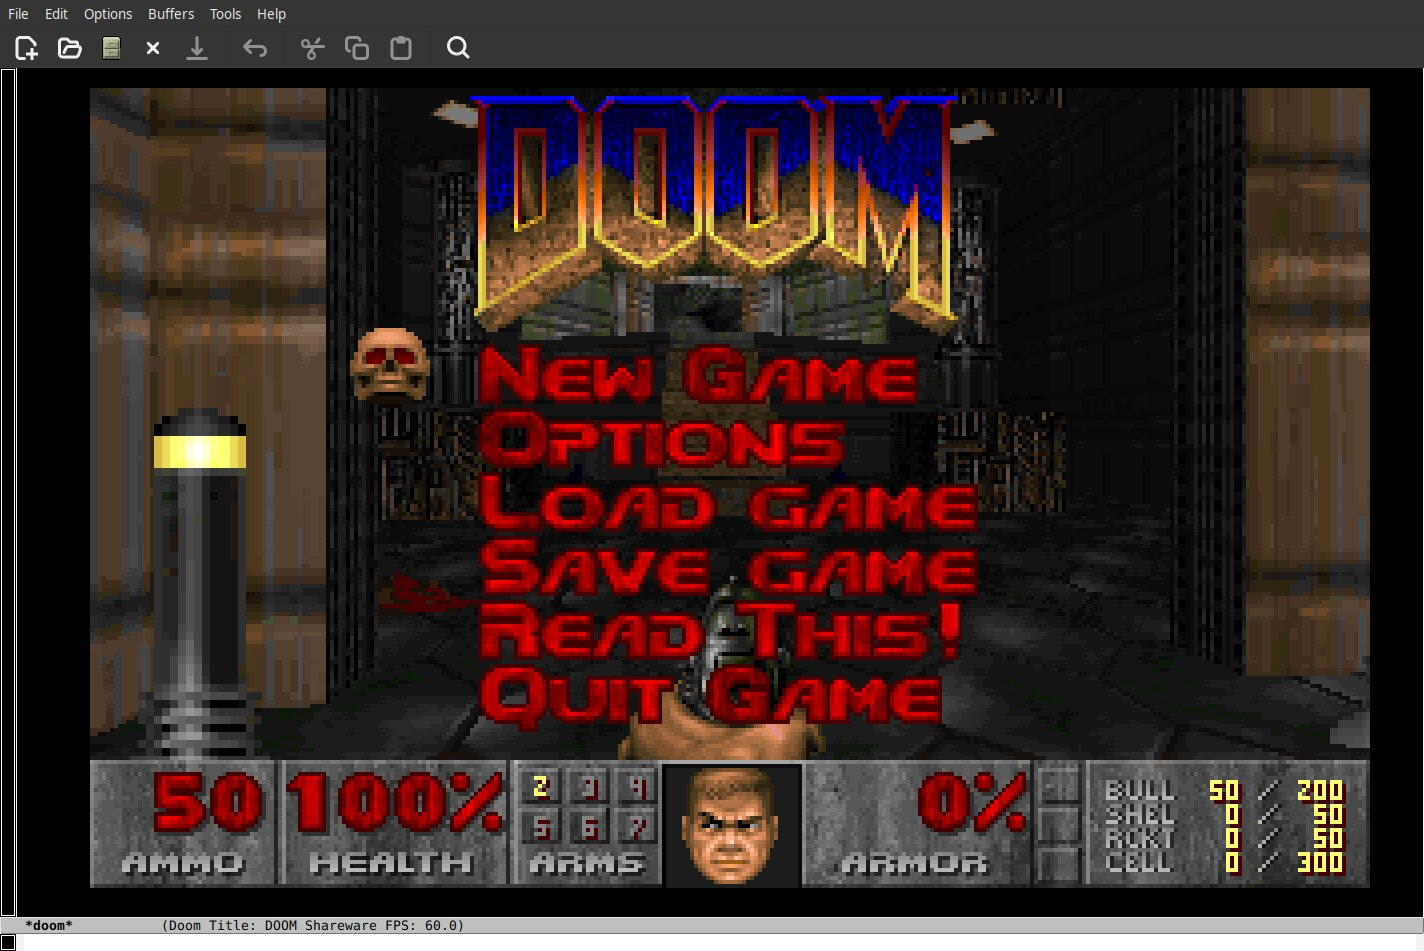Click the Undo arrow toolbar icon

click(255, 48)
